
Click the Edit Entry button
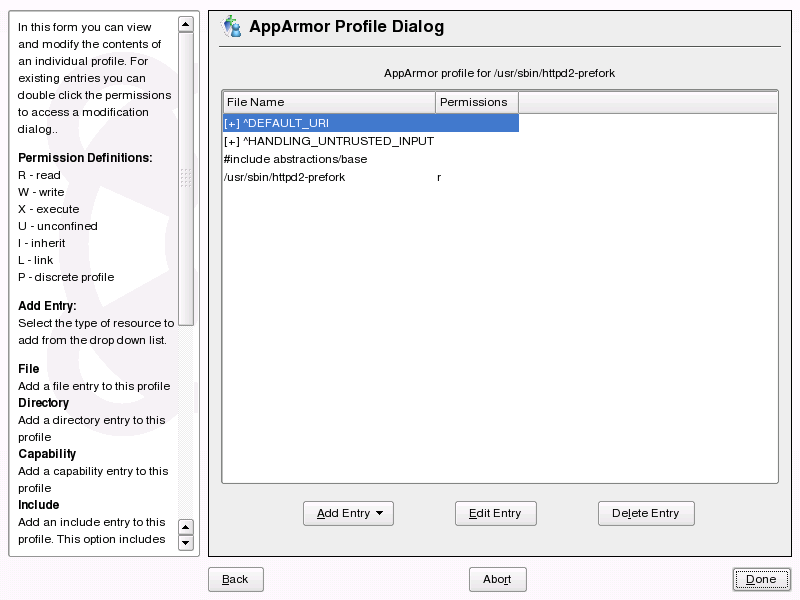[495, 513]
